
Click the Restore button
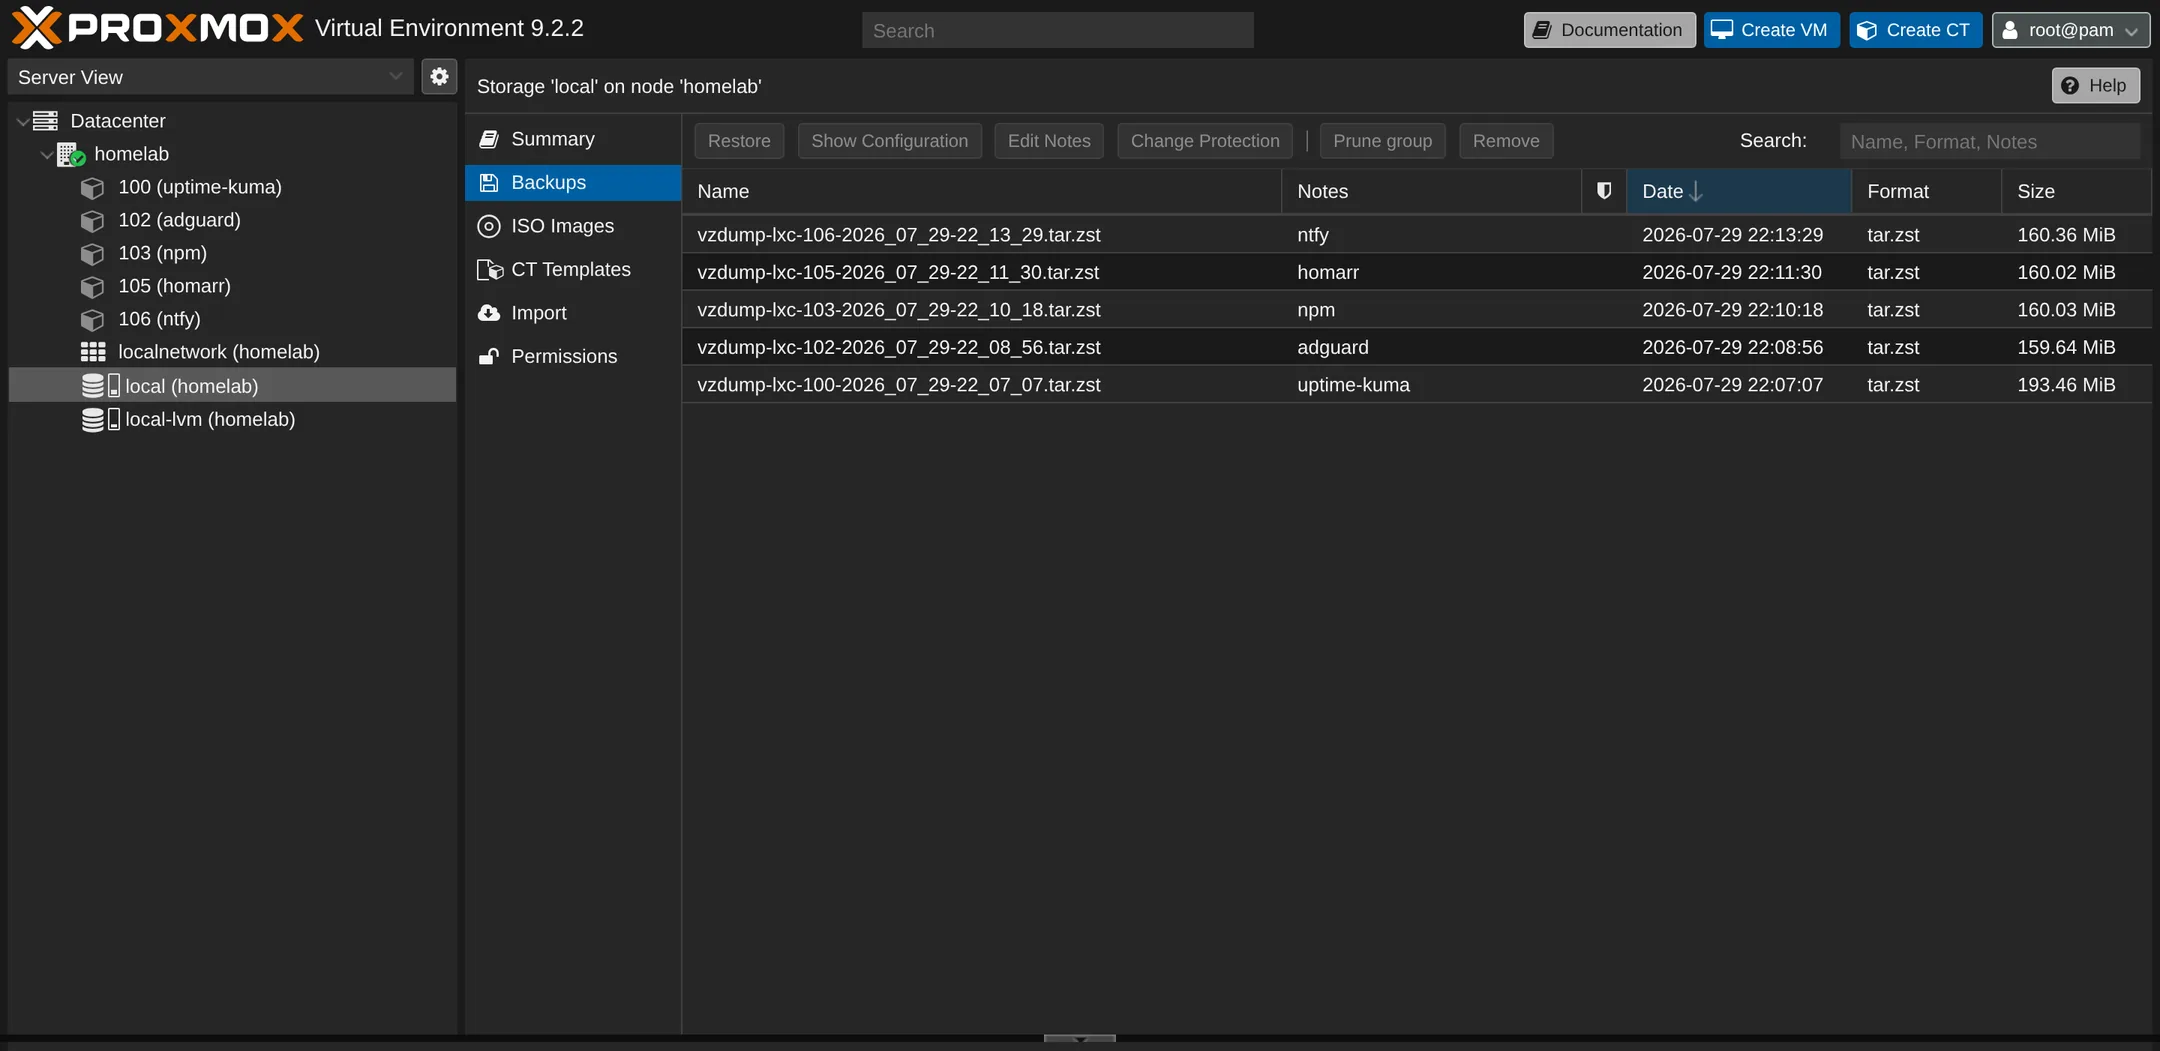pyautogui.click(x=739, y=141)
